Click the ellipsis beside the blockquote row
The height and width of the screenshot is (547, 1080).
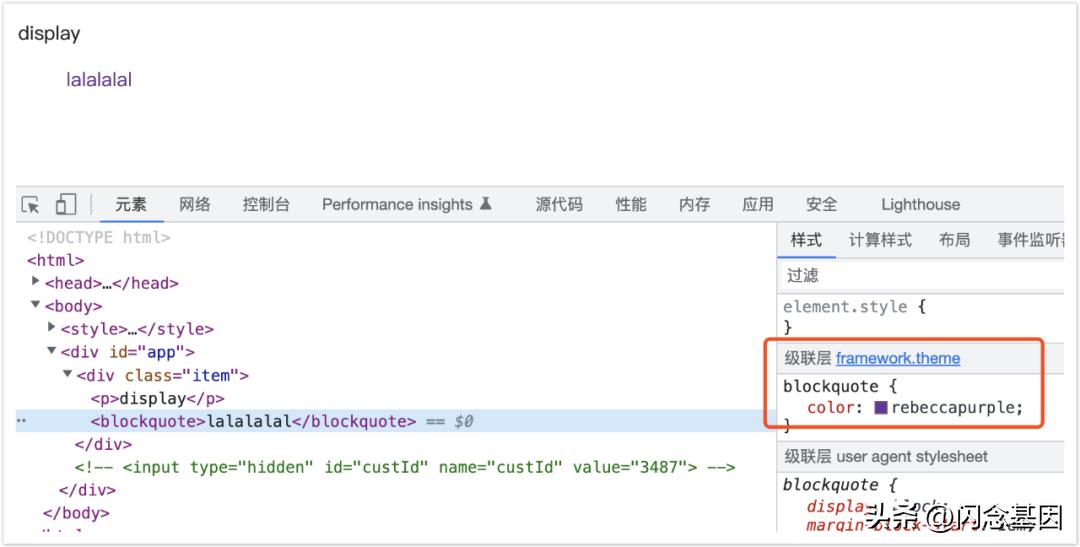click(21, 420)
